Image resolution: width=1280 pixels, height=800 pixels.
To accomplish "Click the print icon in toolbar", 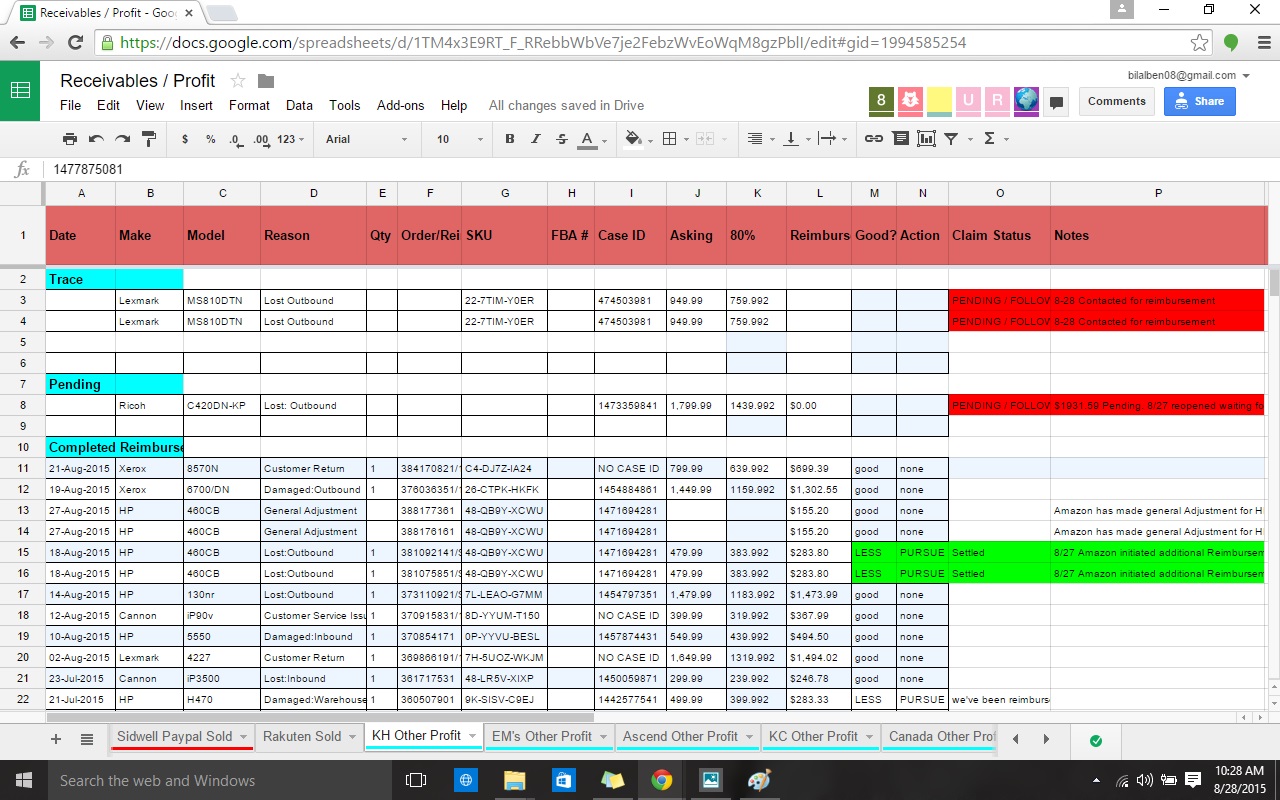I will click(x=70, y=139).
